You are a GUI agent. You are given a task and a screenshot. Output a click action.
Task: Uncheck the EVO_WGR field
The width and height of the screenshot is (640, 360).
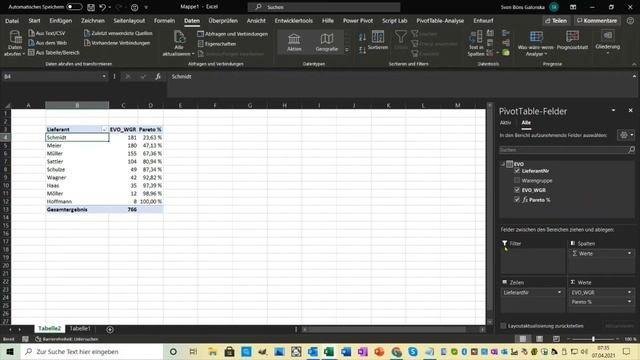pyautogui.click(x=517, y=190)
